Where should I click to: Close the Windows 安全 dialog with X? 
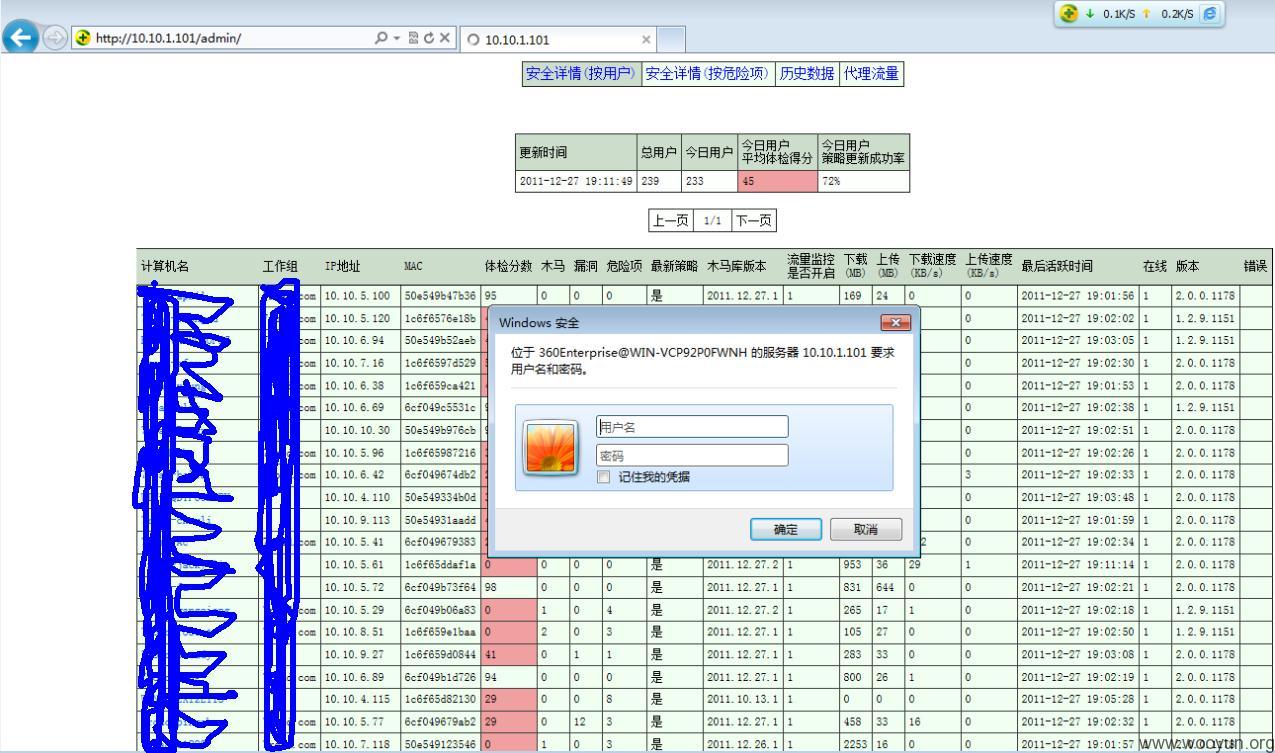(895, 322)
